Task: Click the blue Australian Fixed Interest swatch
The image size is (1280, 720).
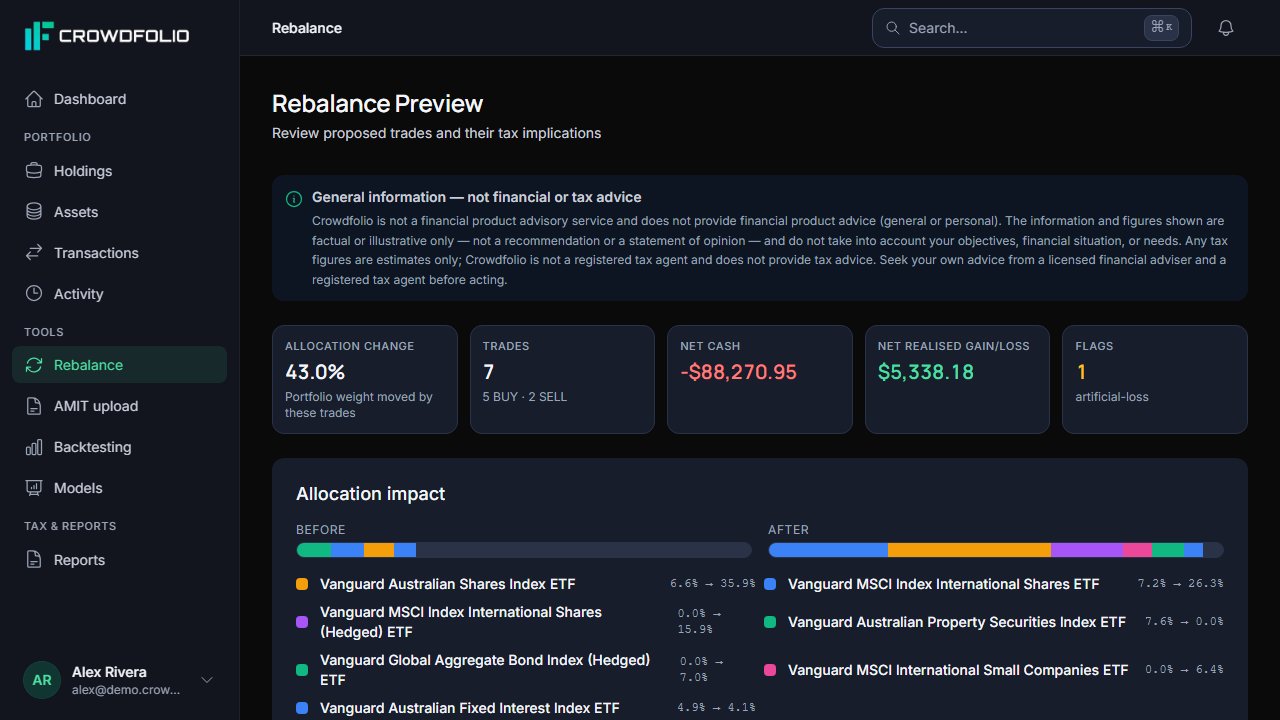Action: pyautogui.click(x=302, y=708)
